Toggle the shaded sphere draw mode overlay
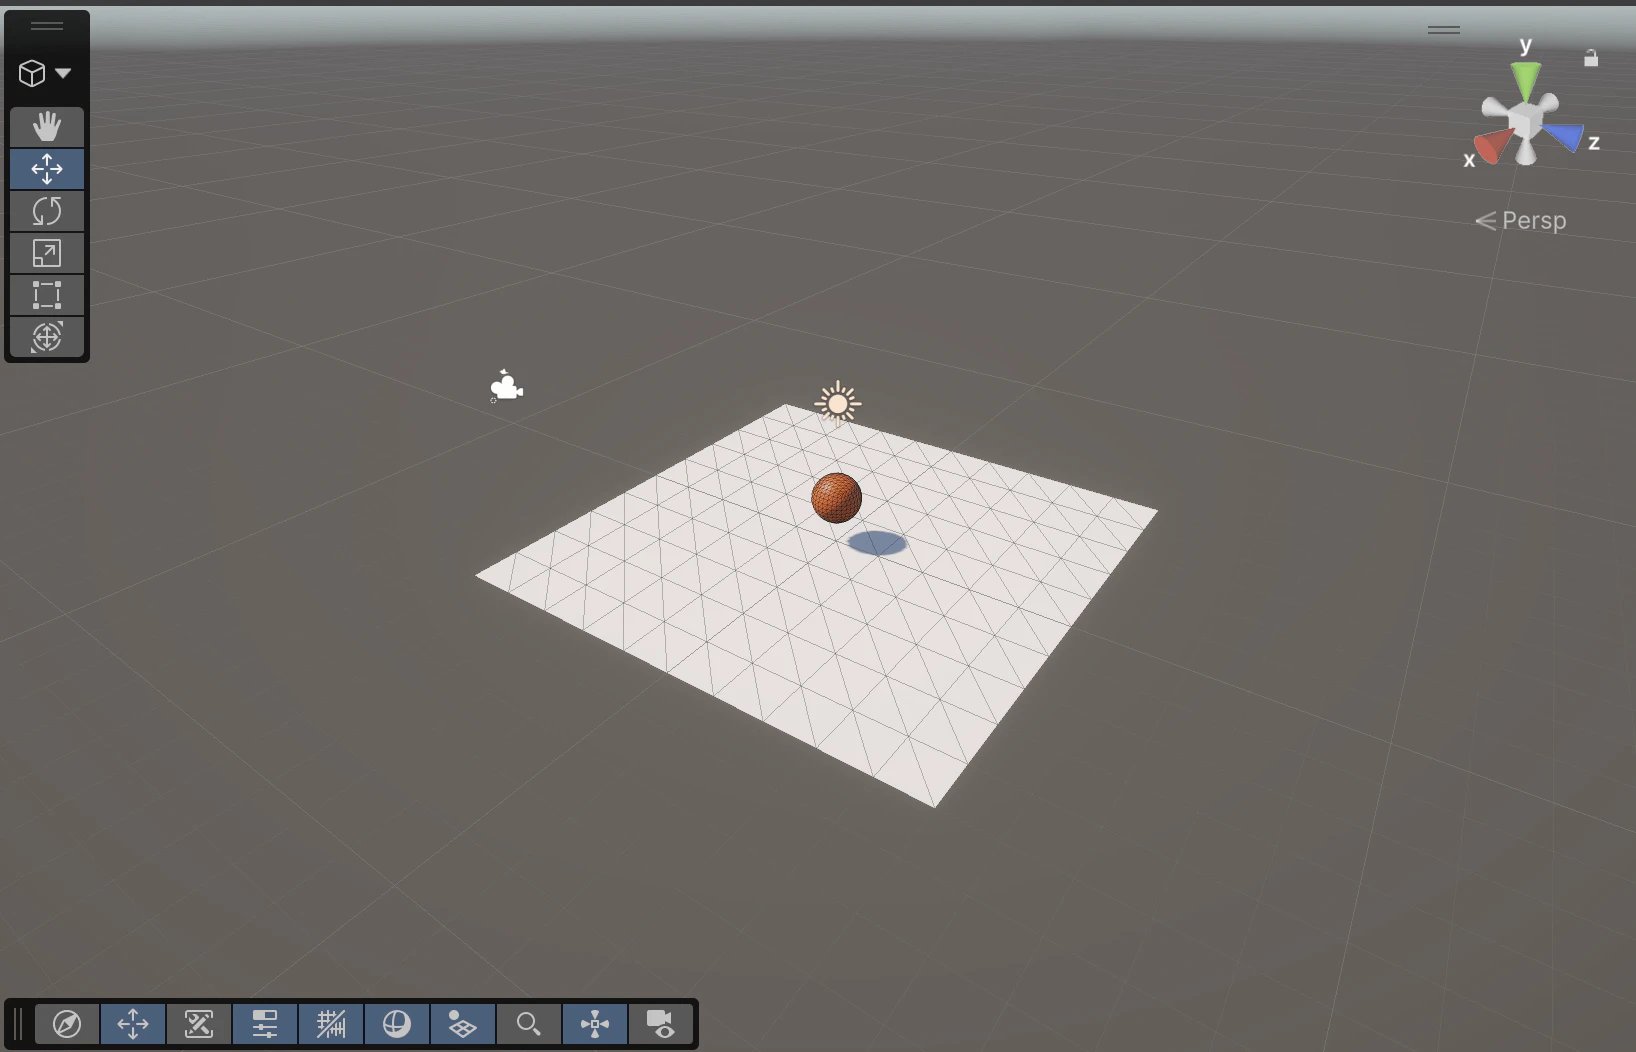The image size is (1636, 1052). [x=397, y=1024]
